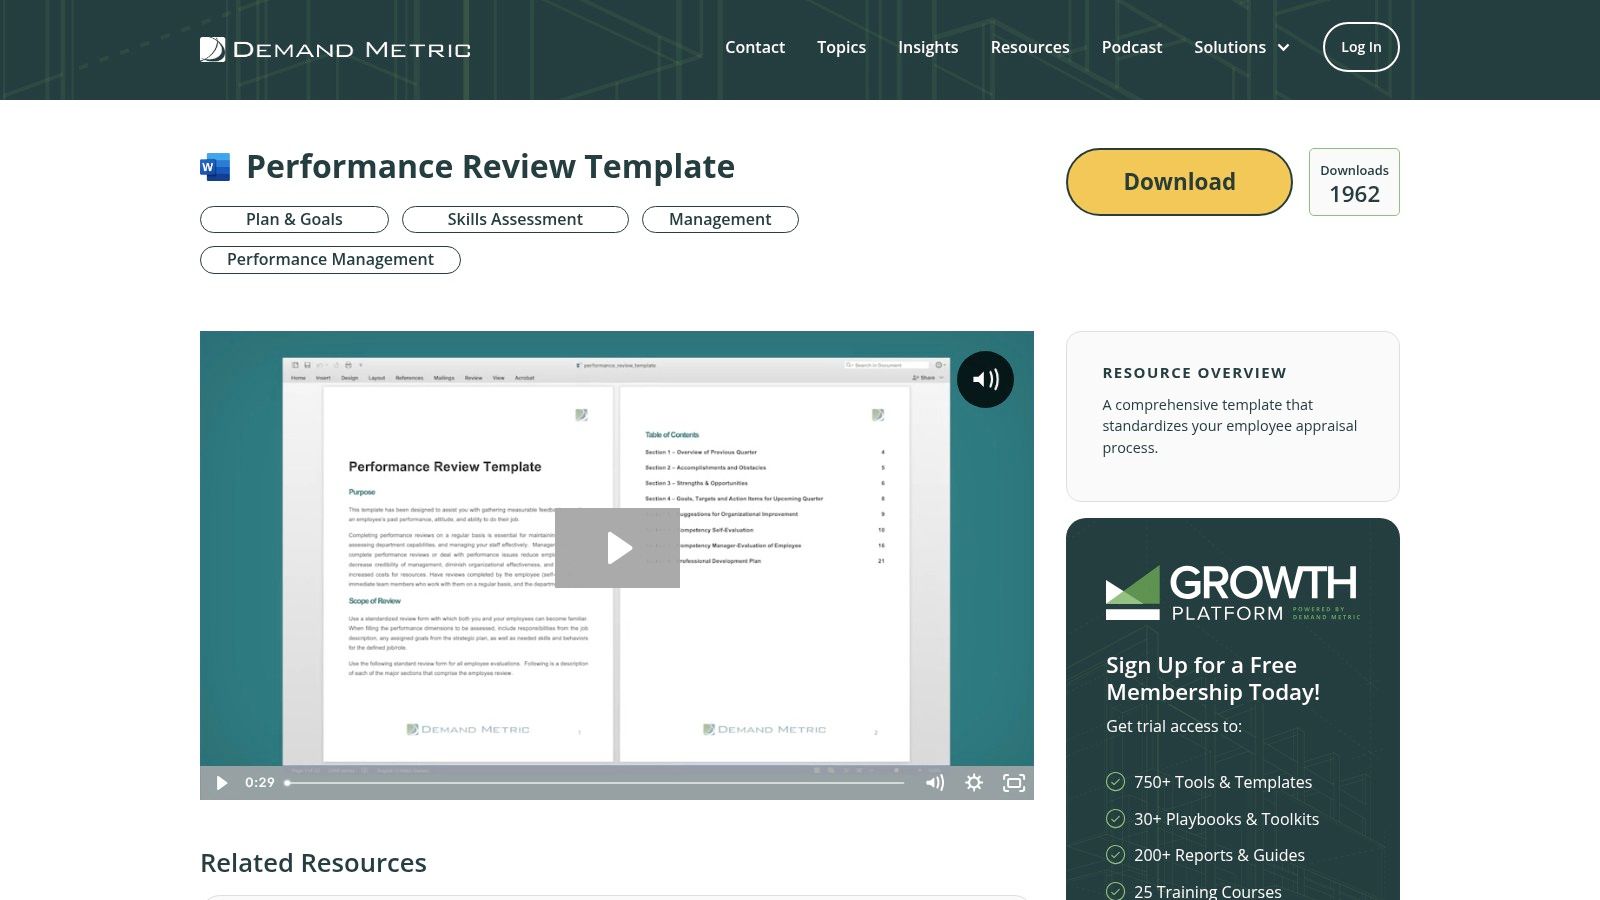Viewport: 1600px width, 900px height.
Task: Click the Log In button
Action: pos(1360,47)
